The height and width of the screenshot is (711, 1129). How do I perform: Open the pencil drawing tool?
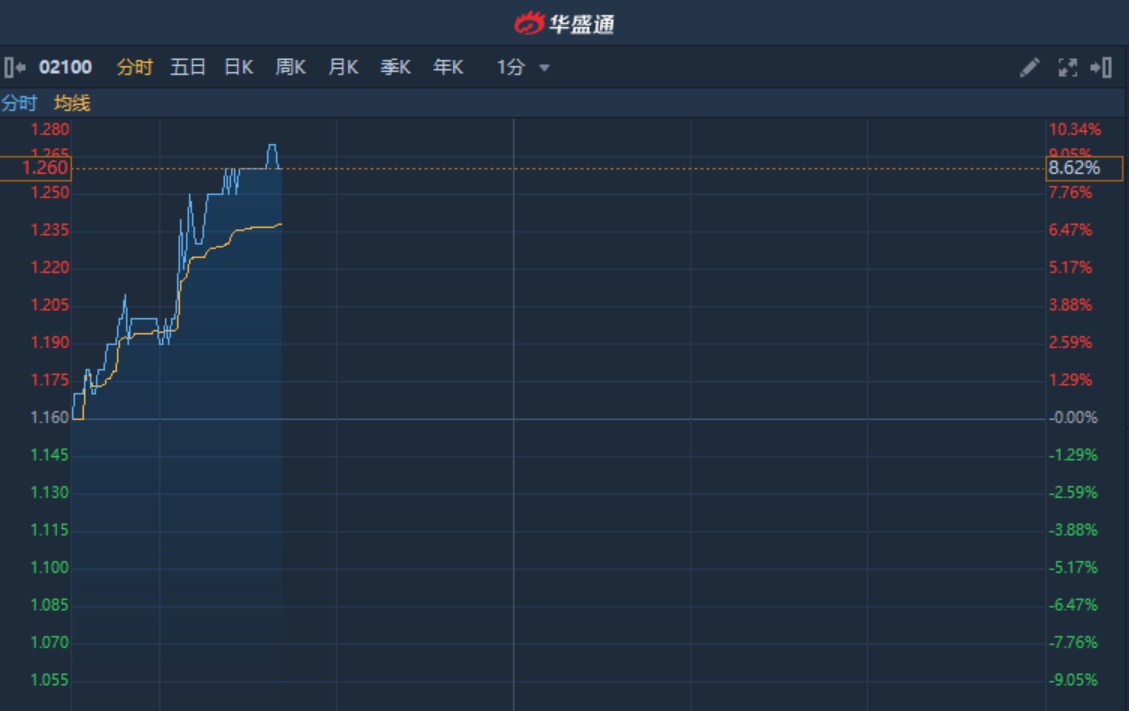point(1029,68)
